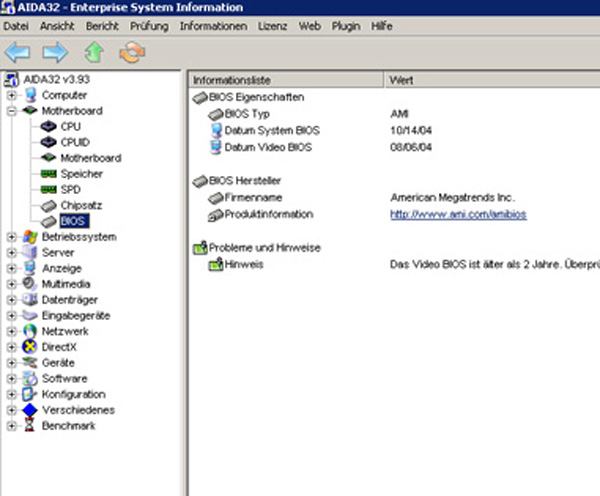Viewport: 600px width, 496px height.
Task: Click the Eingabegeräte keyboard icon
Action: tap(30, 315)
